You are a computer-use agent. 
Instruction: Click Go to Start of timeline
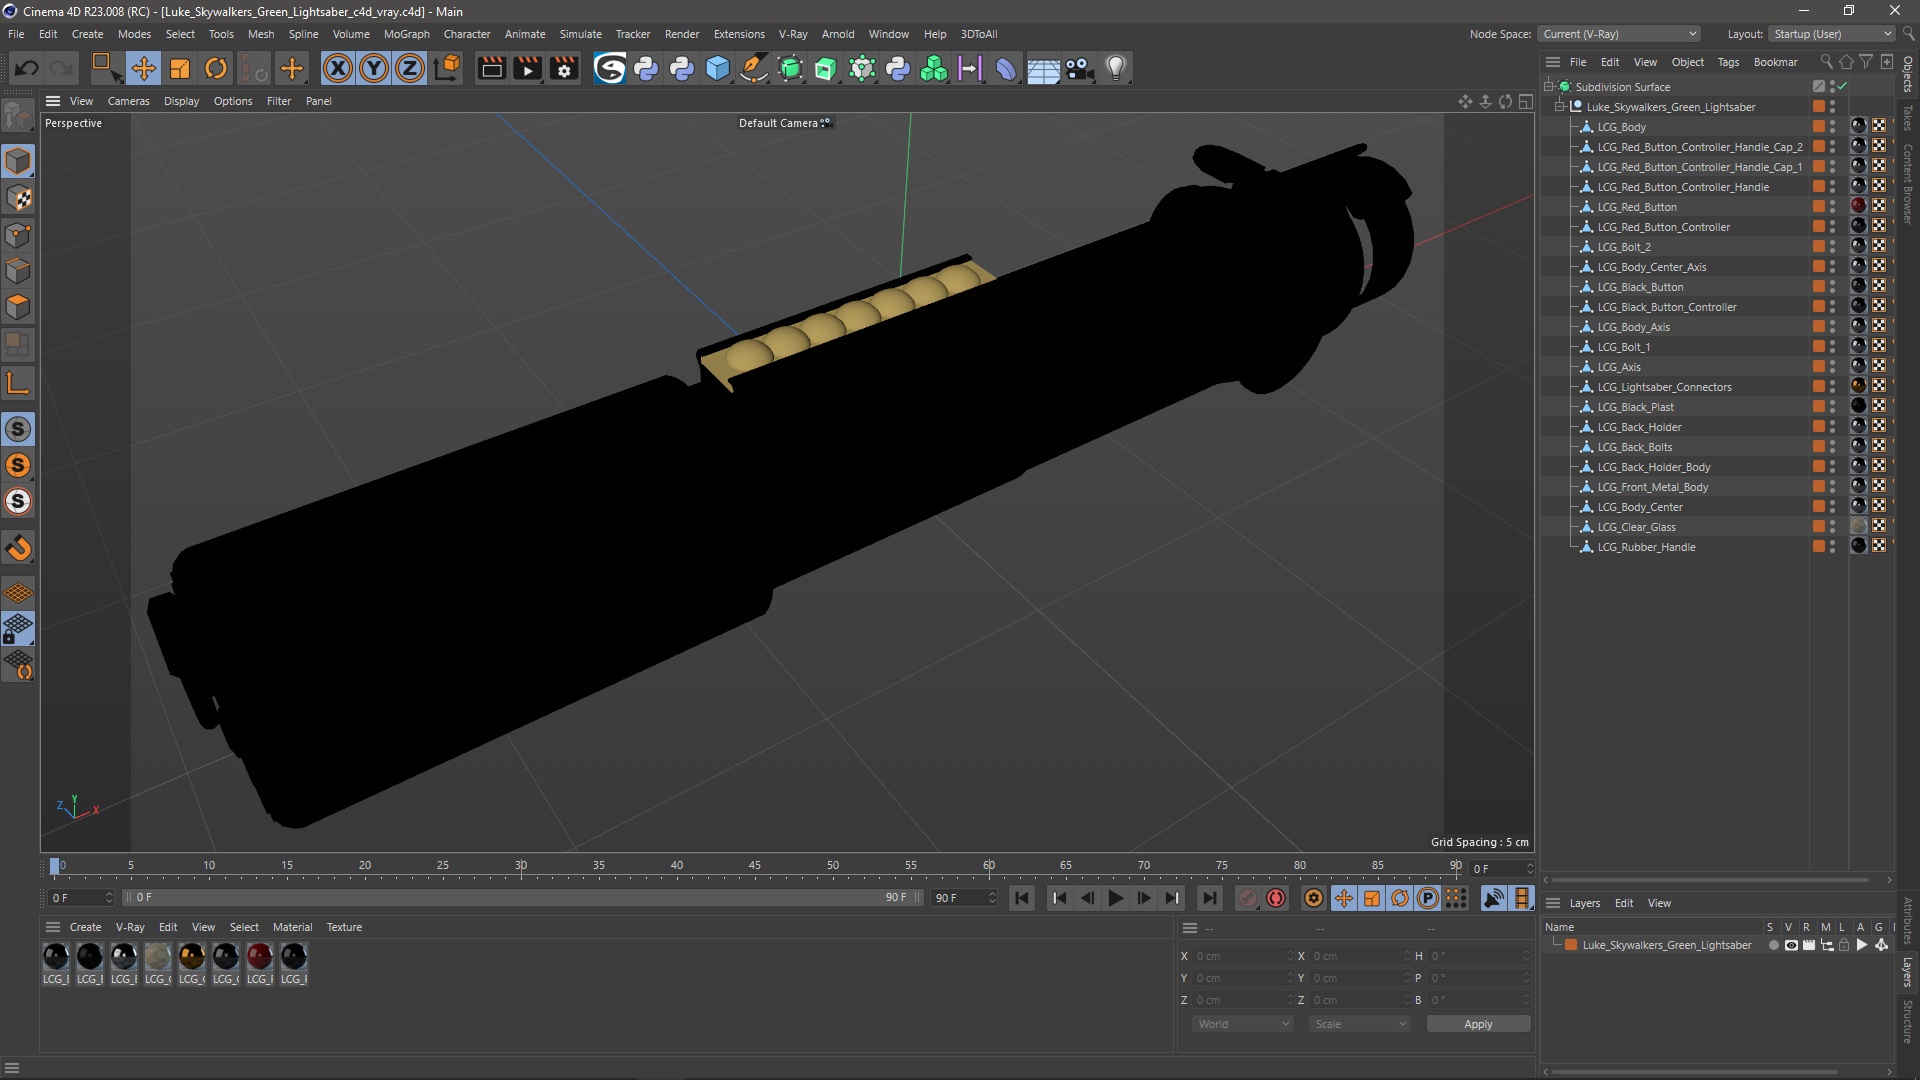[x=1021, y=898]
